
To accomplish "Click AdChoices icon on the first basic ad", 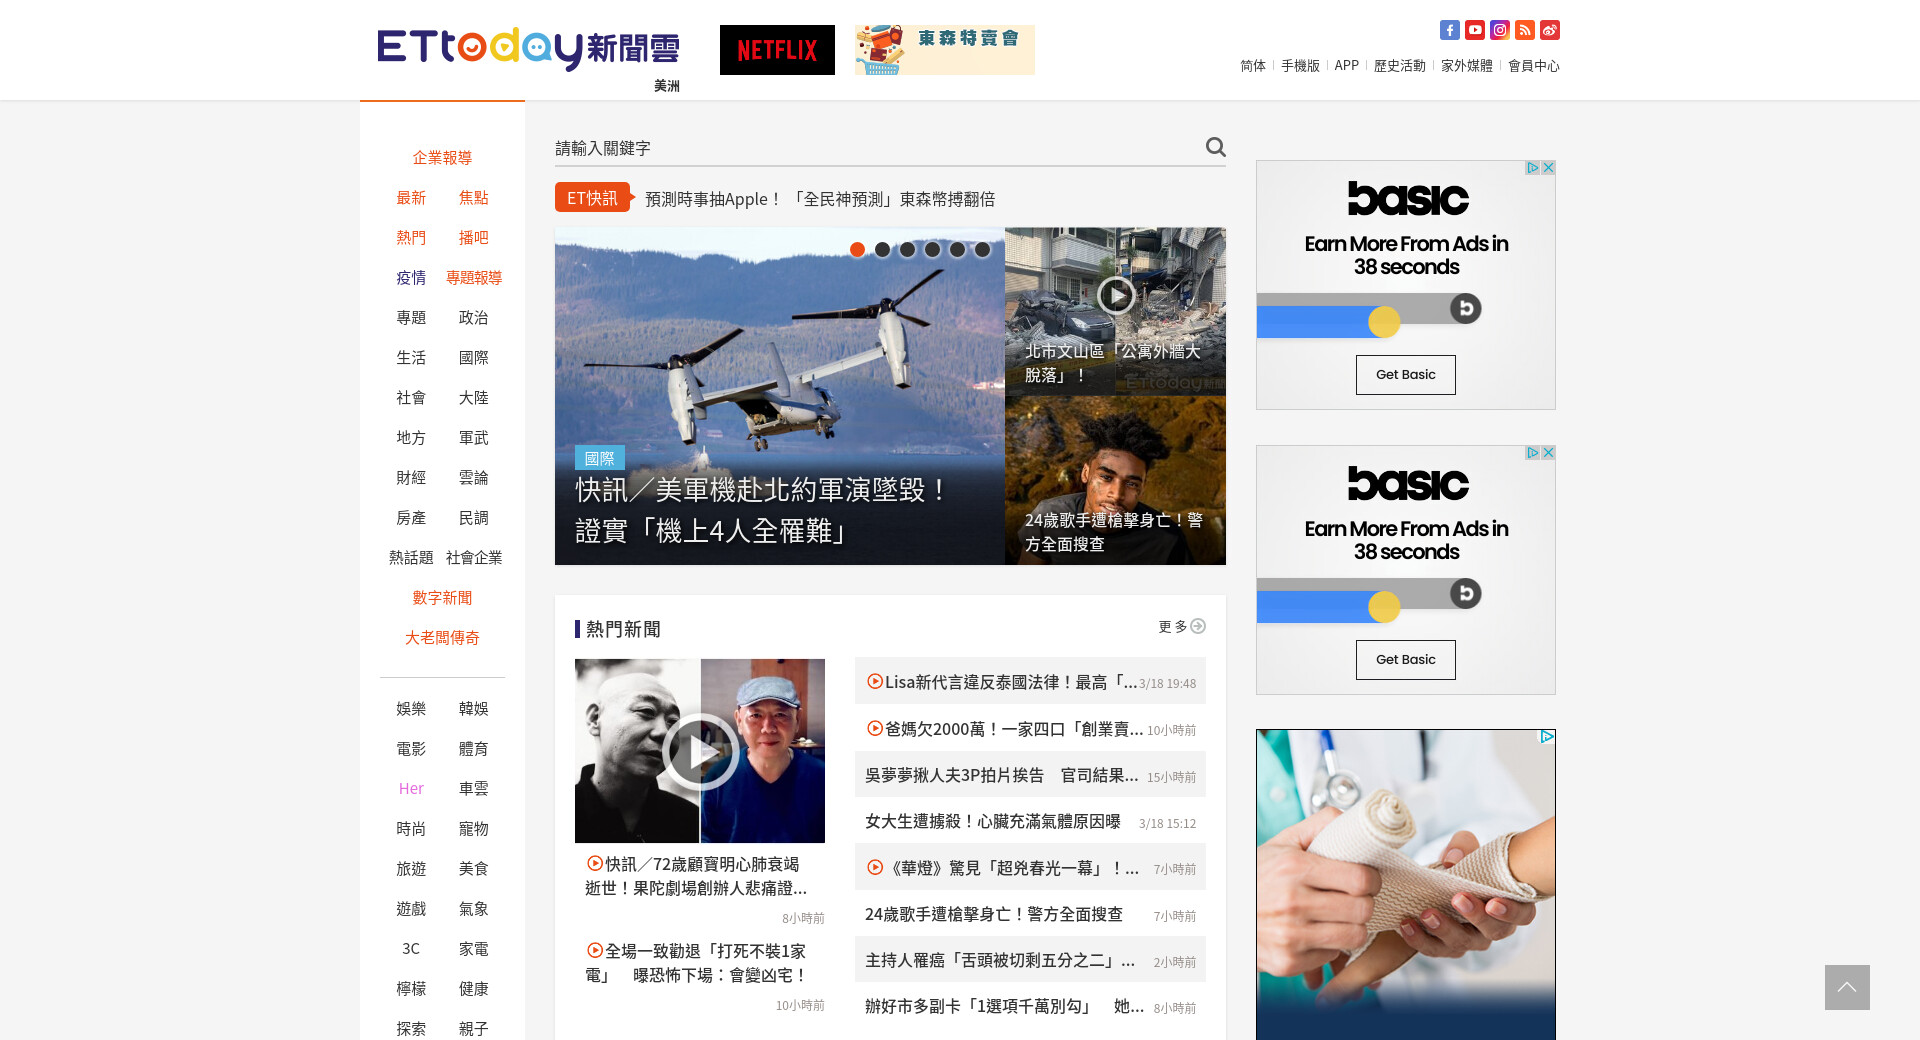I will (x=1532, y=168).
